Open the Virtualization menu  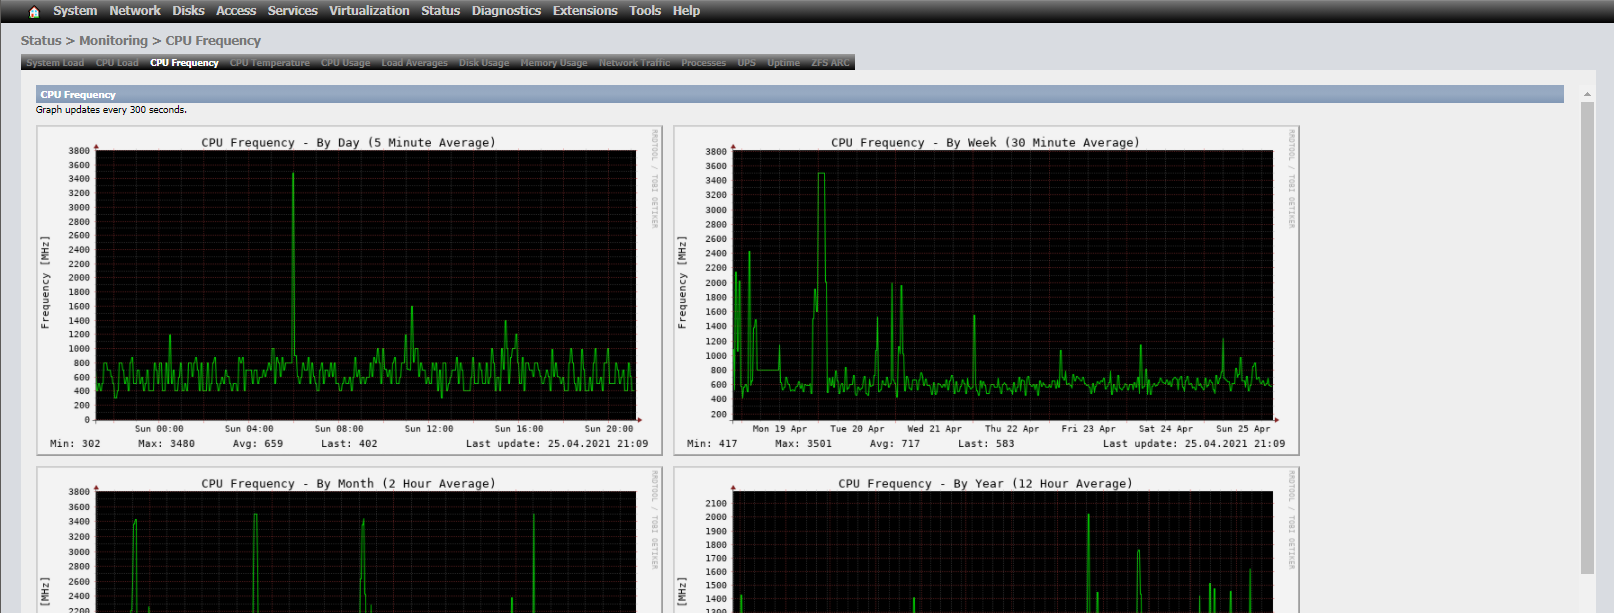click(369, 11)
